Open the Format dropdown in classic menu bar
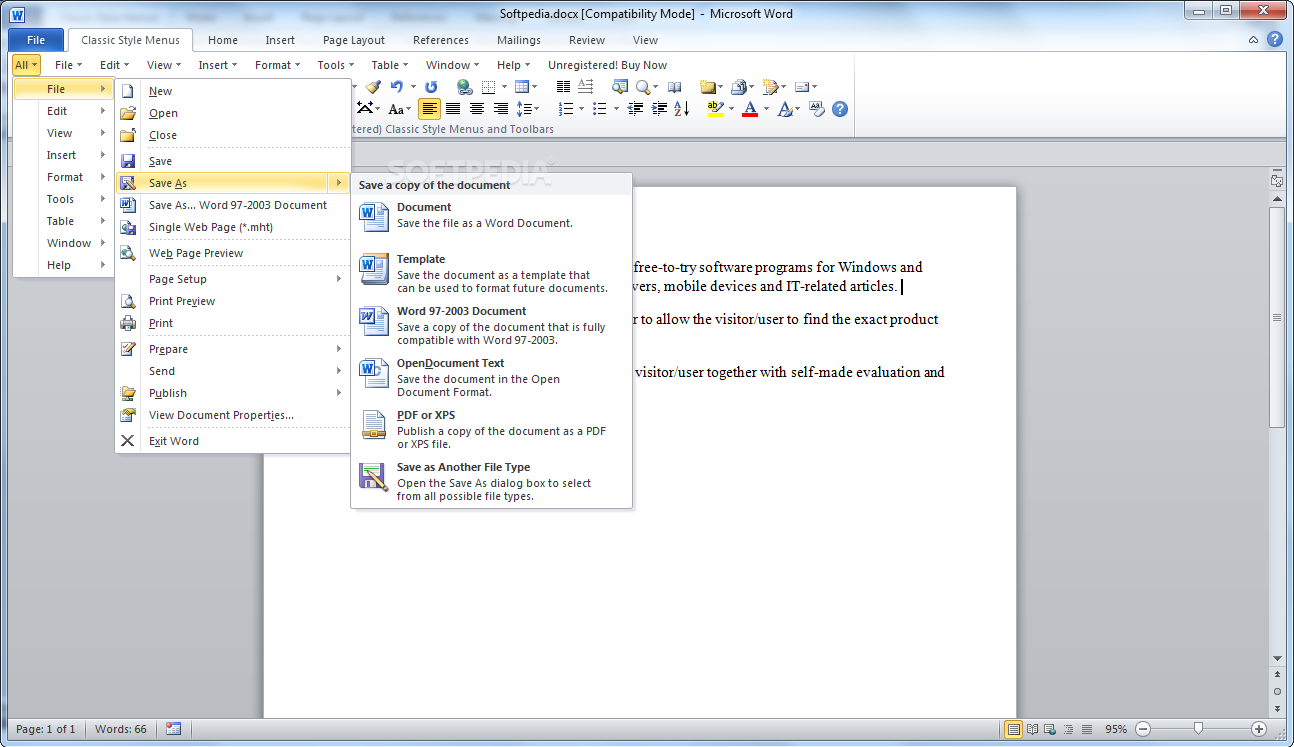1294x747 pixels. (x=277, y=65)
